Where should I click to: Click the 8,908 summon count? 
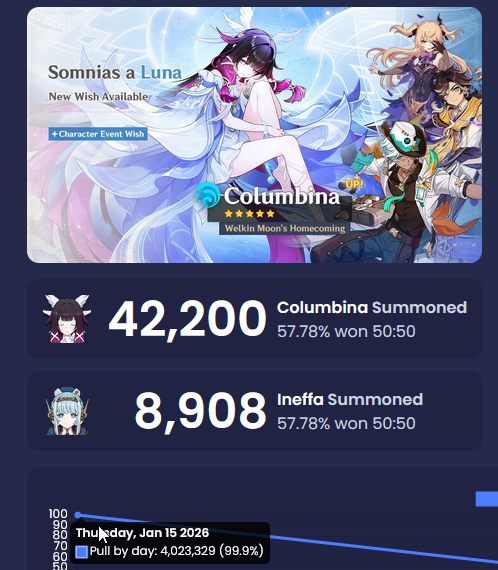point(200,412)
